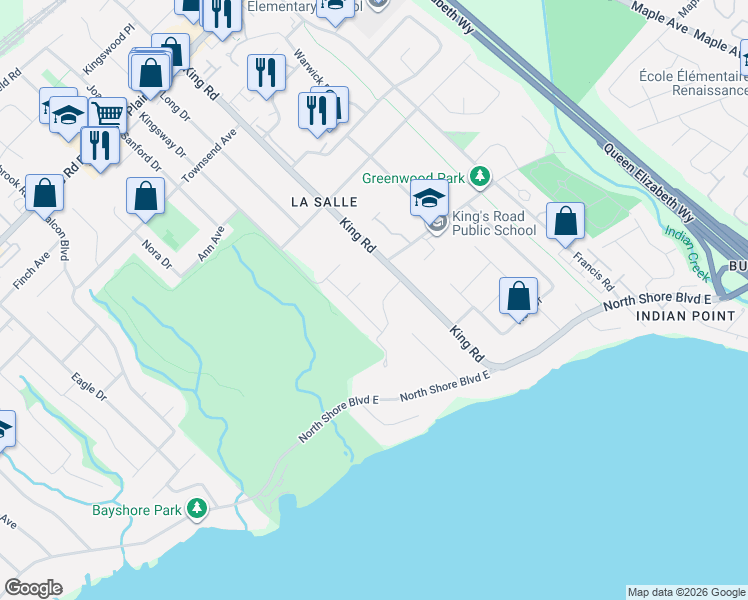Click the Indian Creek label
The image size is (748, 600).
[x=687, y=253]
